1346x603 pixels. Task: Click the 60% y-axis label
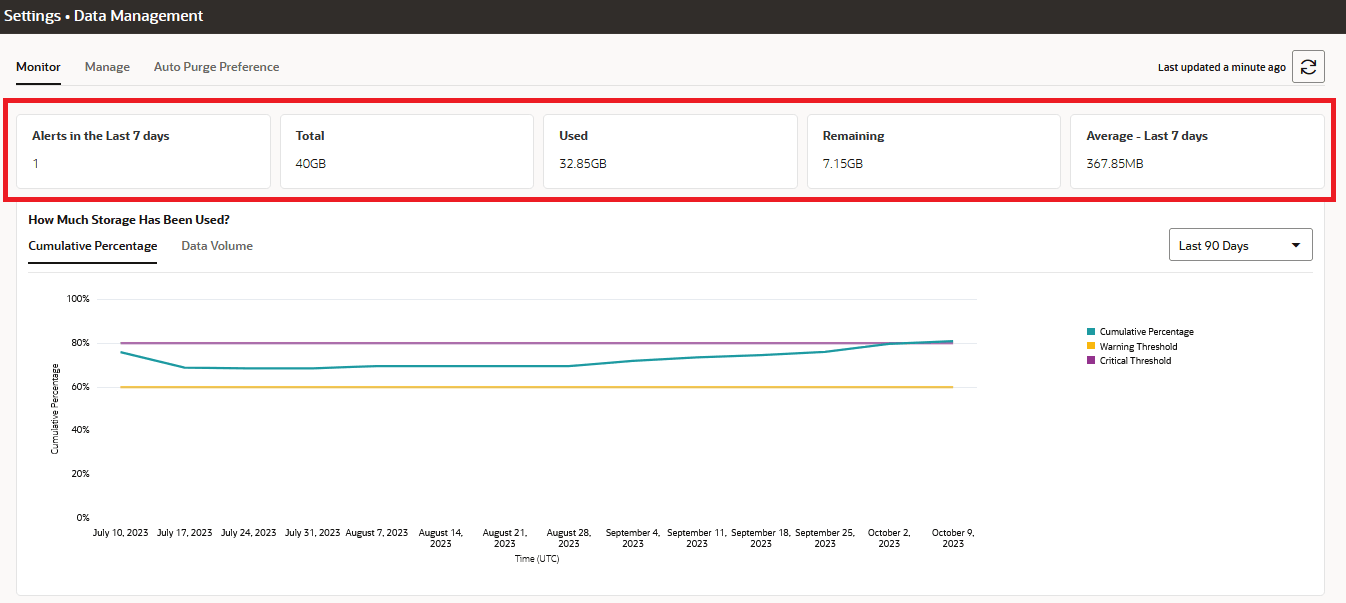(x=80, y=387)
